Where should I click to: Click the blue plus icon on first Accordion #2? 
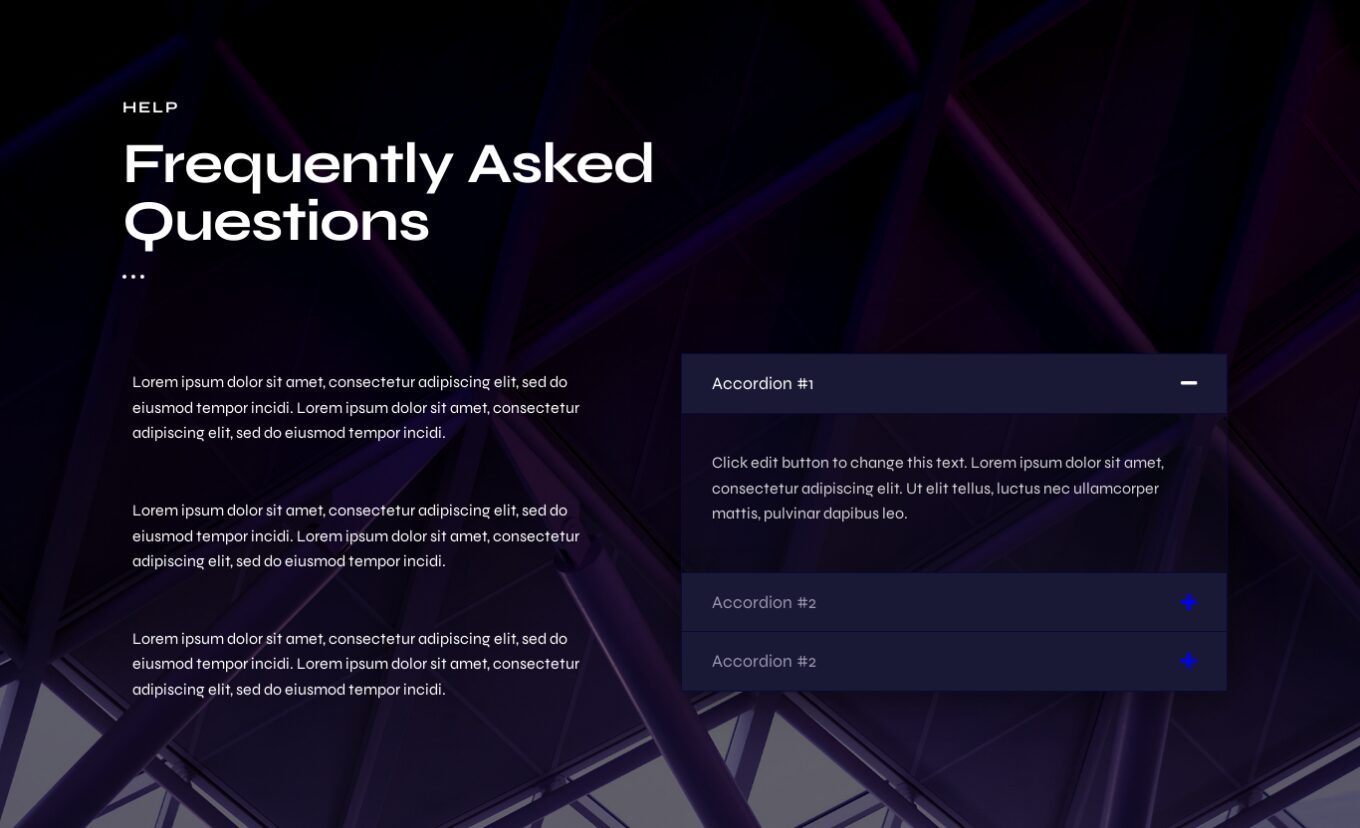(1189, 602)
